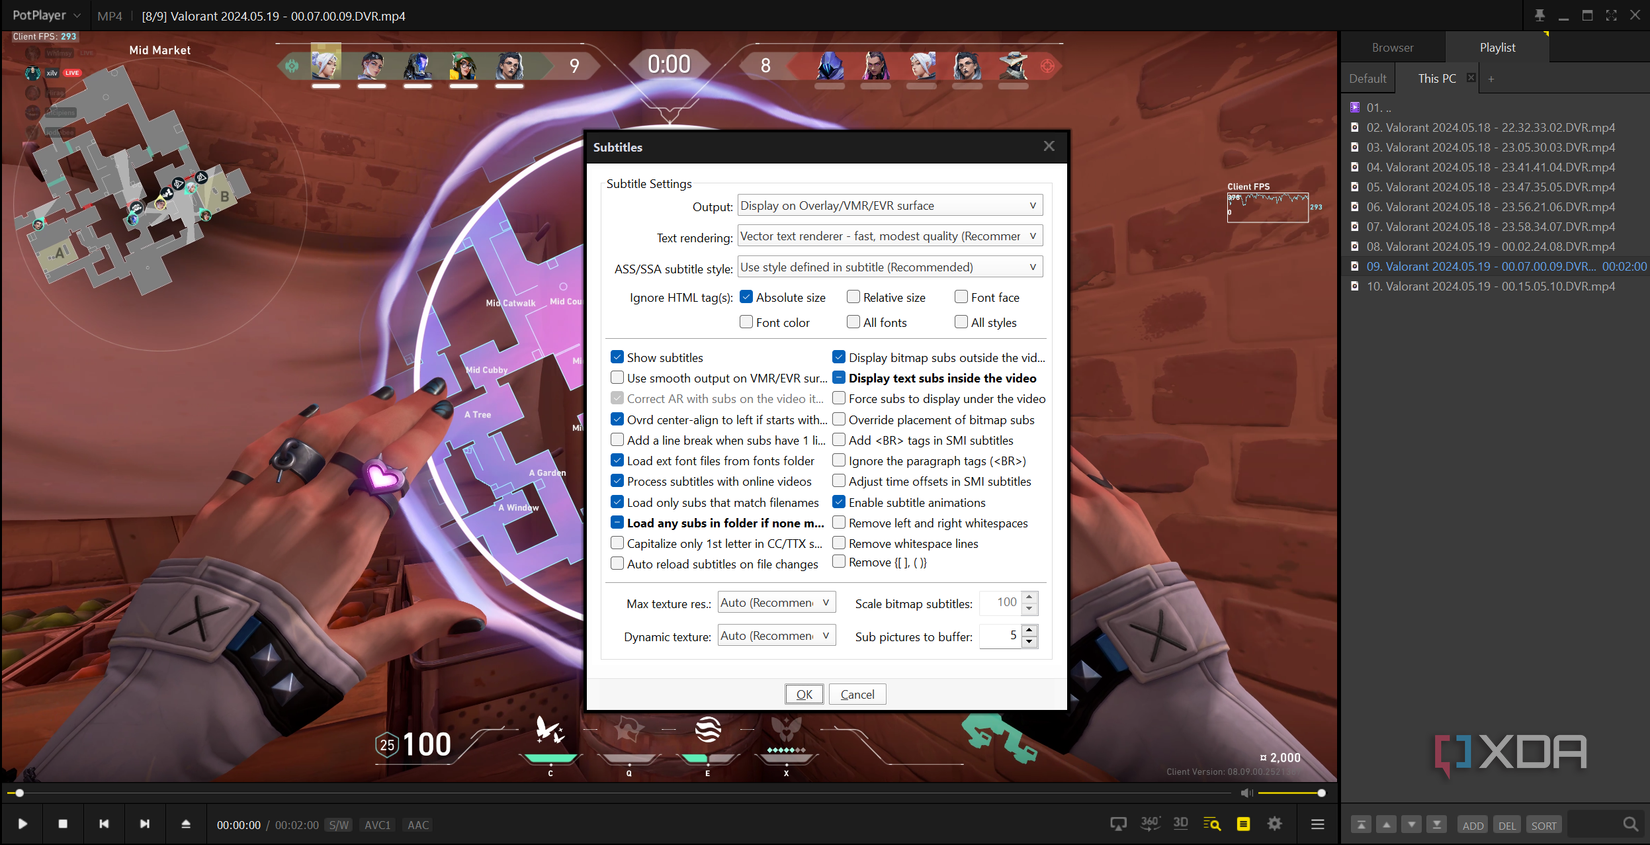Enable the Relative size checkbox
This screenshot has height=845, width=1650.
pyautogui.click(x=853, y=297)
